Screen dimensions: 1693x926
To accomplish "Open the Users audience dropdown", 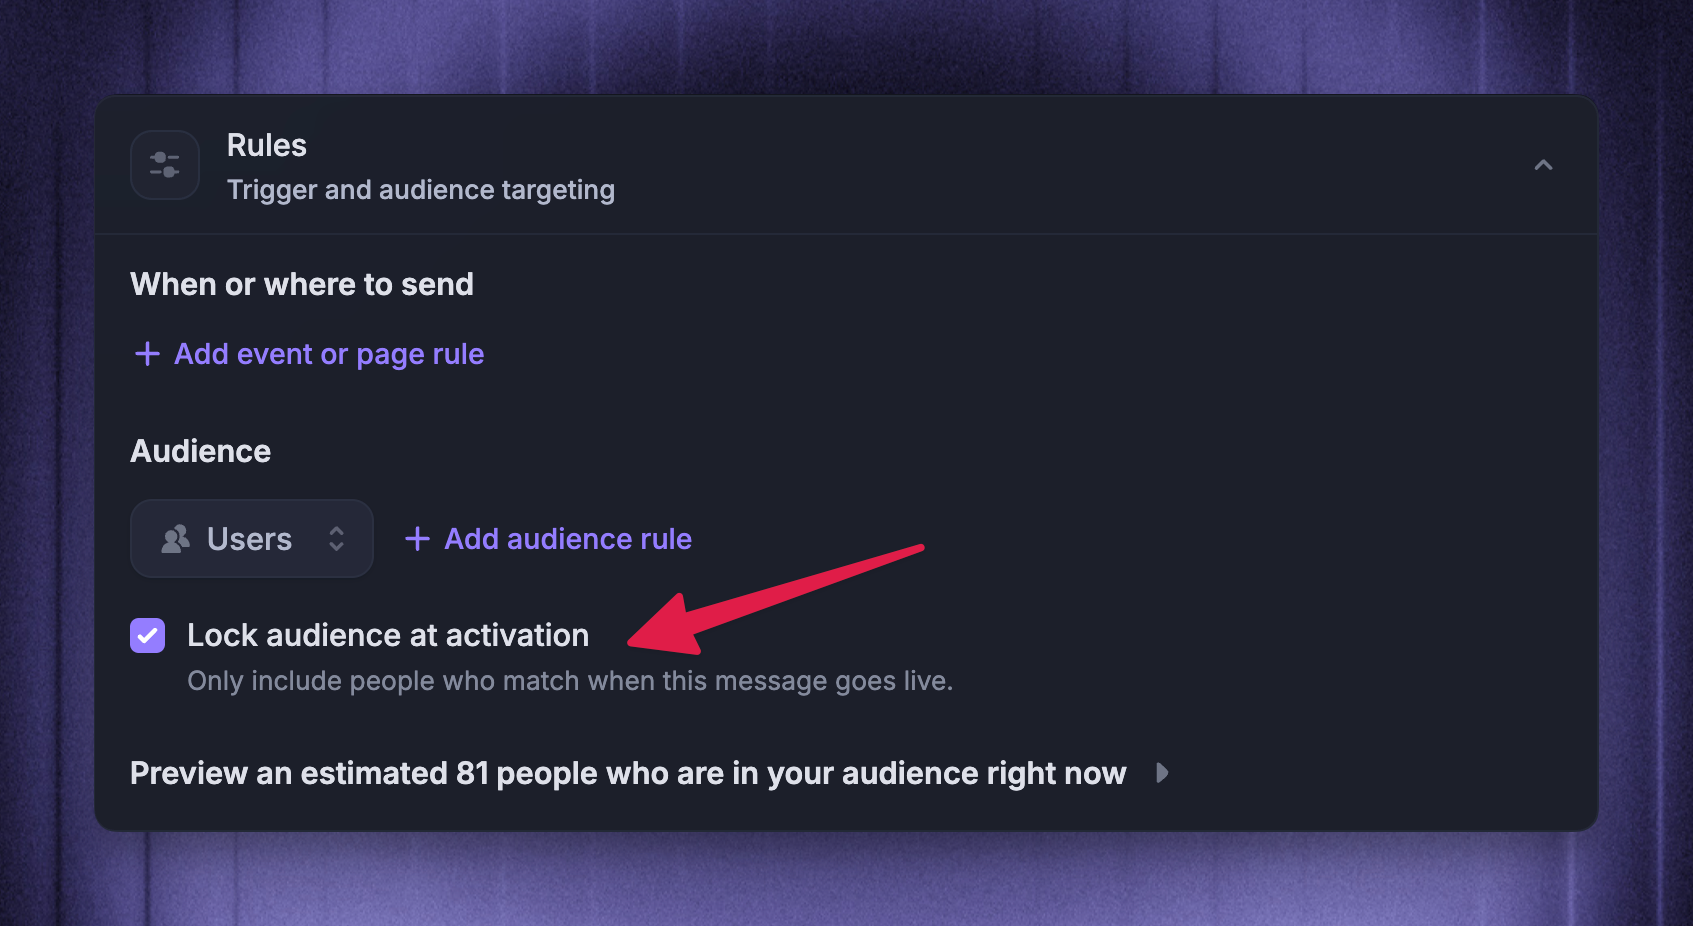I will tap(252, 539).
